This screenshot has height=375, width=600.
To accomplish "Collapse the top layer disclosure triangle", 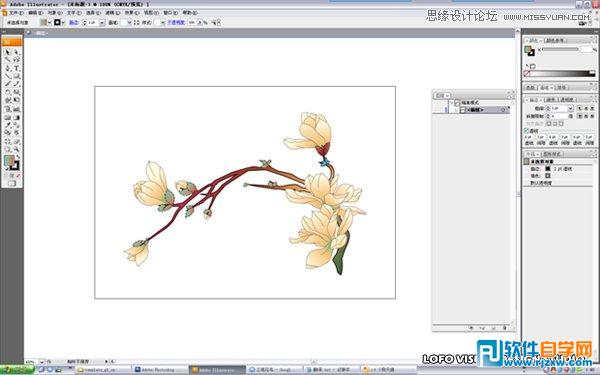I will (451, 103).
